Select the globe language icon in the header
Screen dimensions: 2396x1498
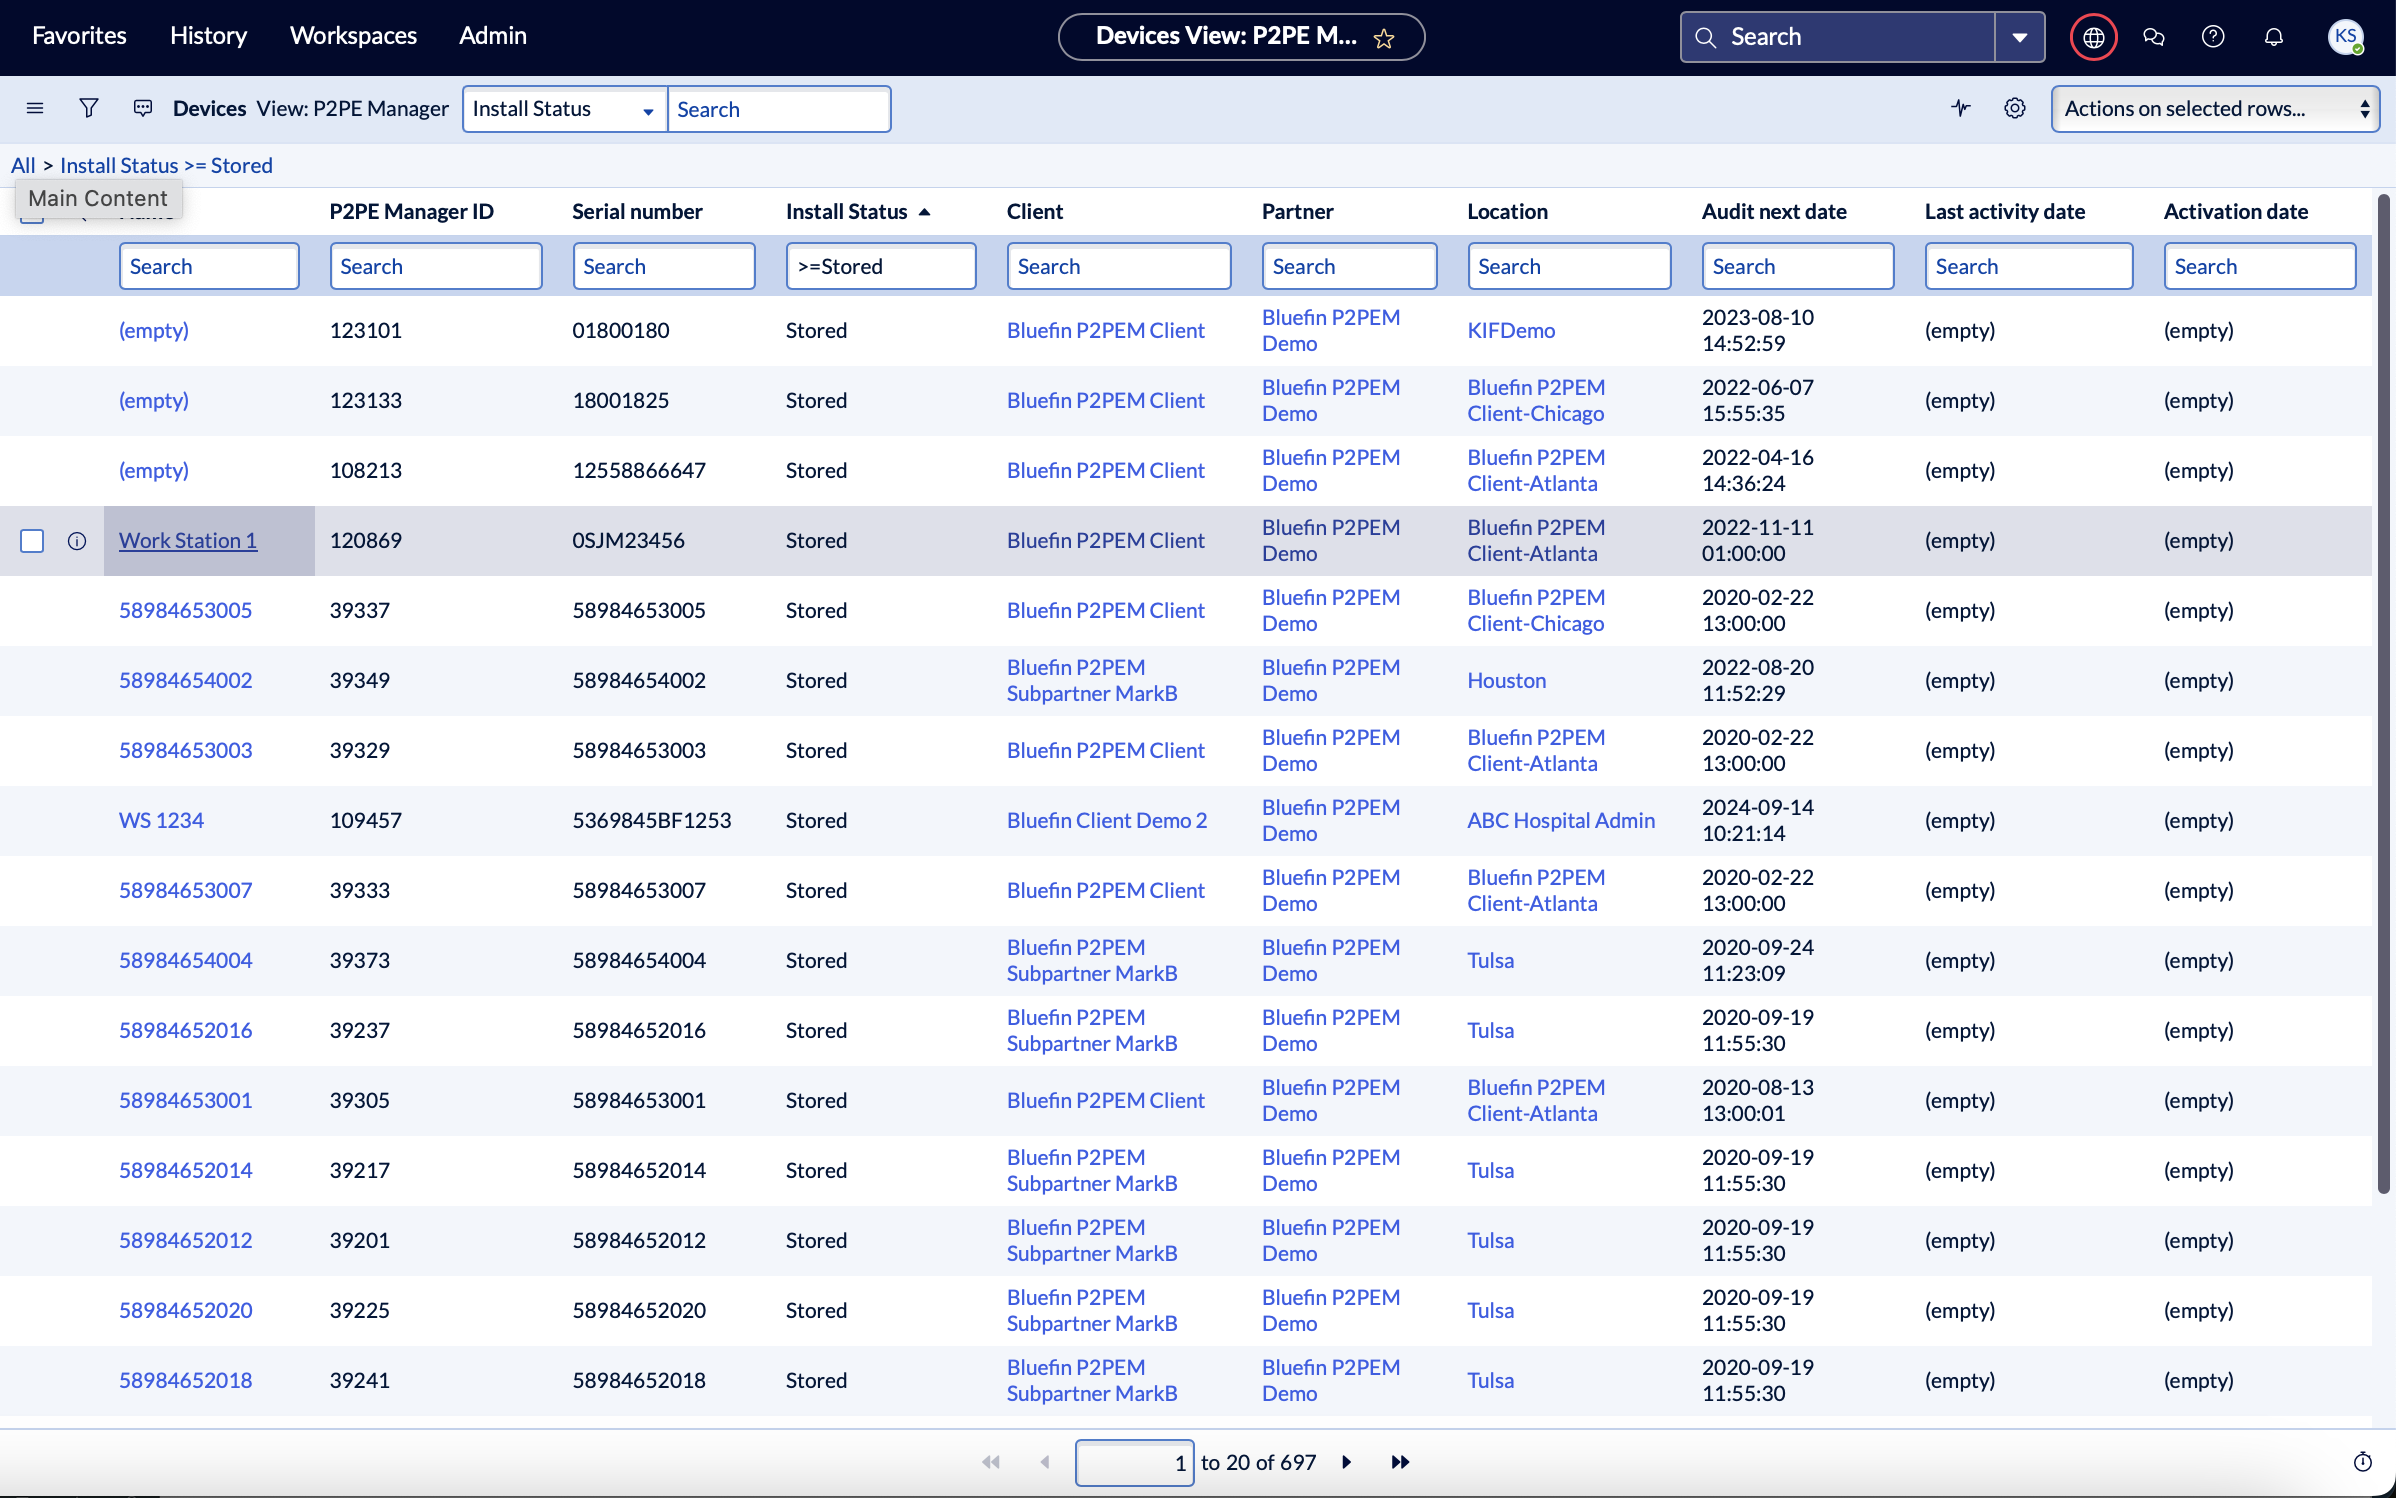click(2092, 37)
